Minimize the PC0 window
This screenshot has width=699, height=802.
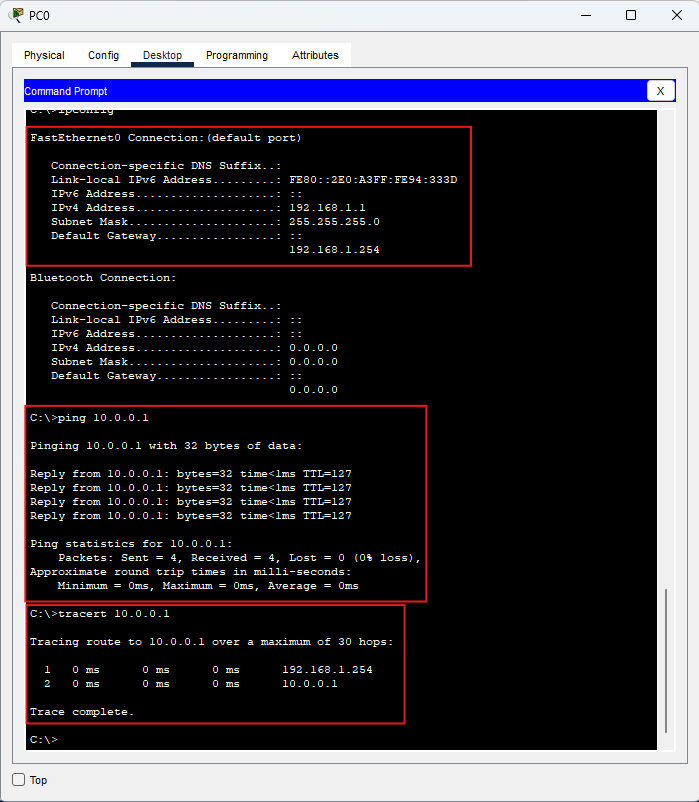coord(586,15)
